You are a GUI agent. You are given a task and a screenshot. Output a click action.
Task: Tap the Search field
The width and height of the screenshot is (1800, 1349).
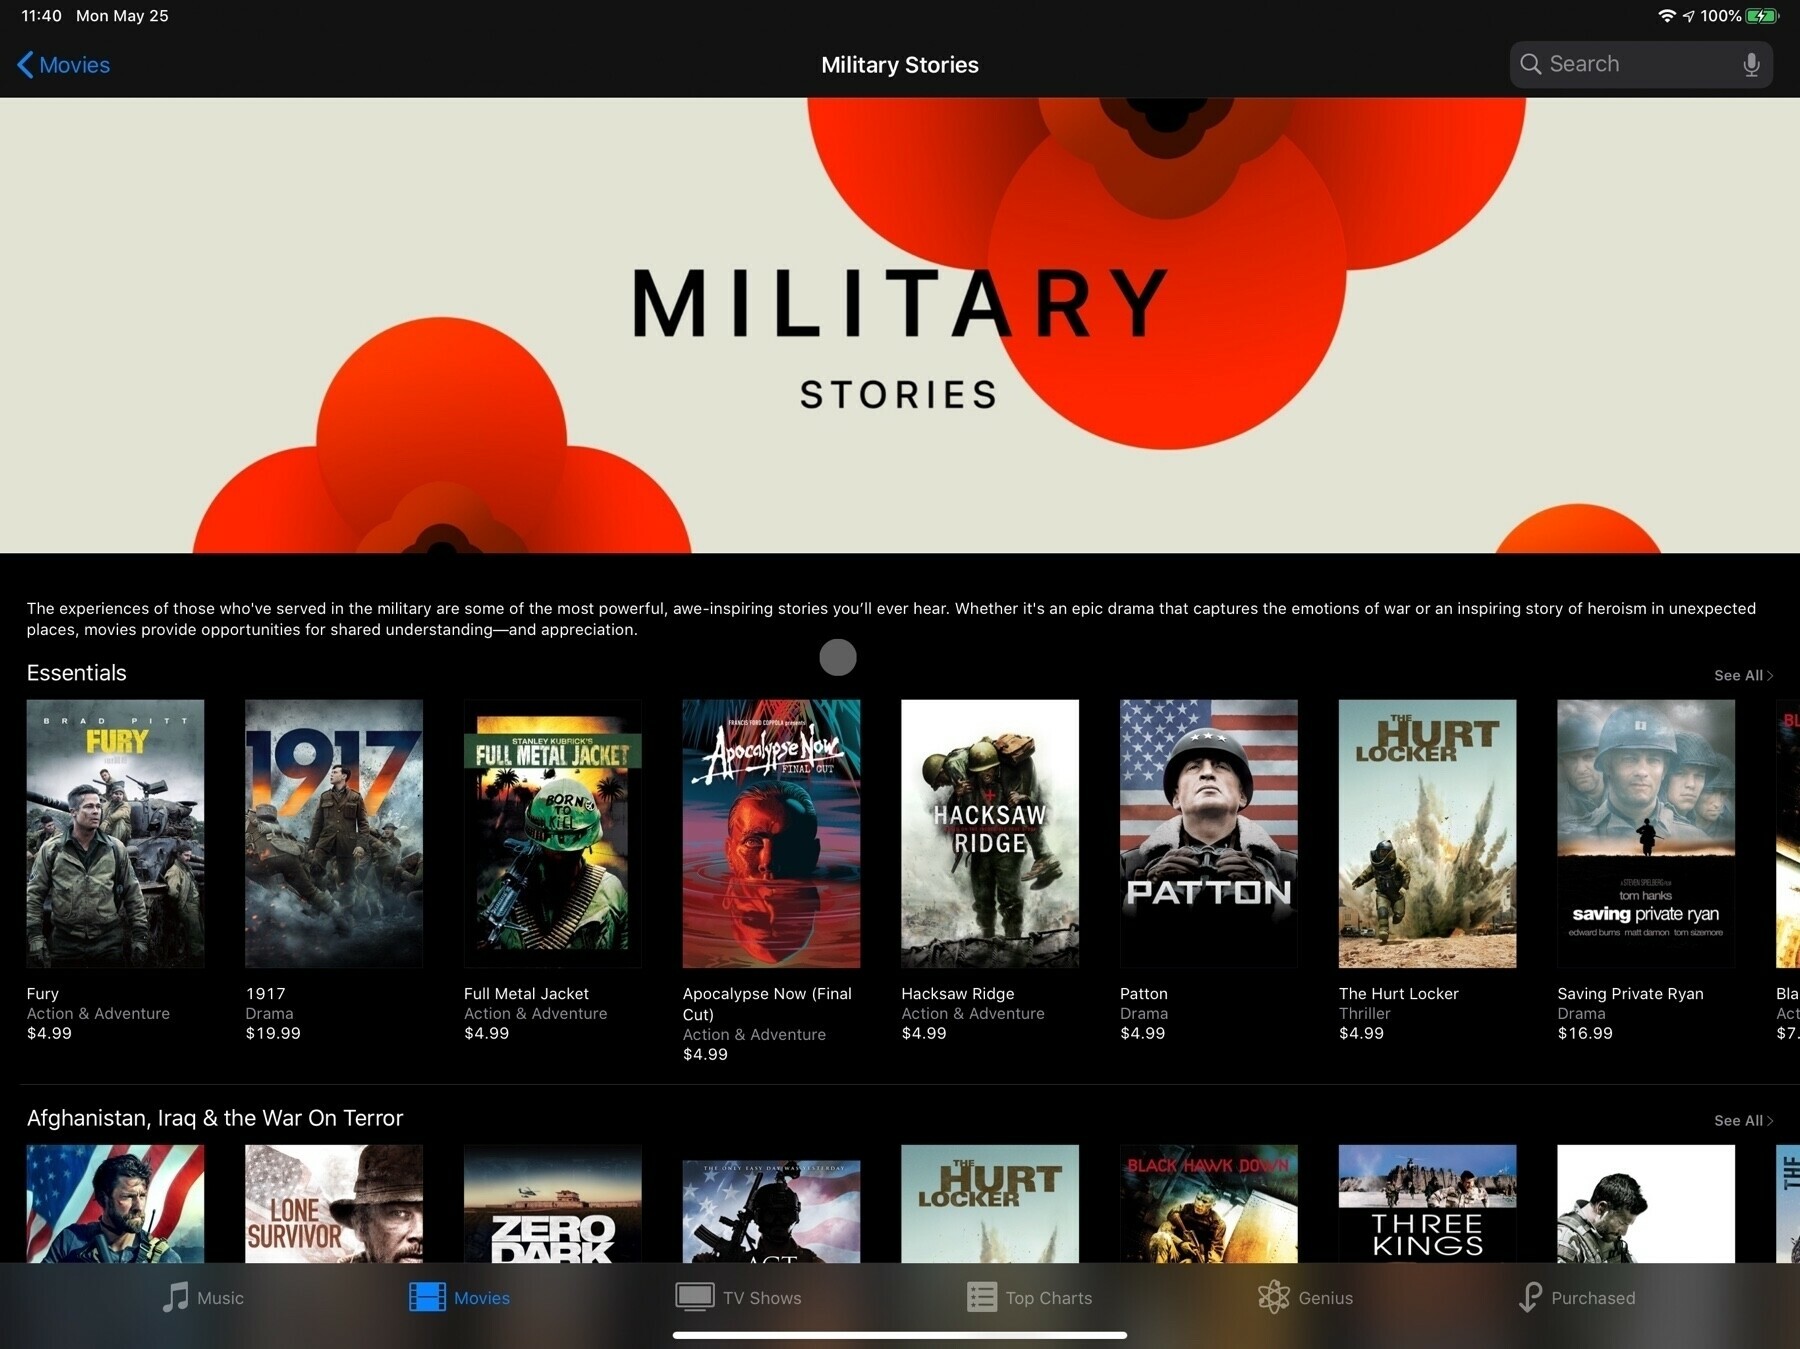tap(1640, 64)
